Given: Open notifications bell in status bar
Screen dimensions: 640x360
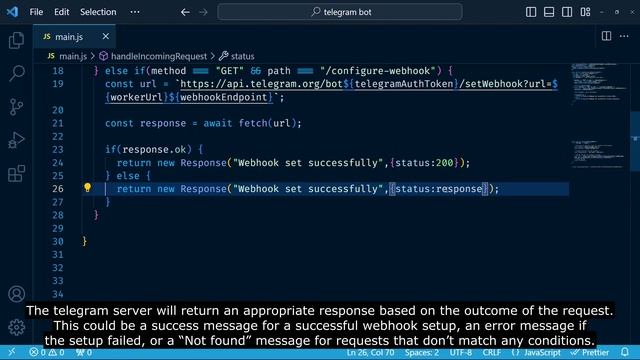Looking at the screenshot, I should coord(625,352).
